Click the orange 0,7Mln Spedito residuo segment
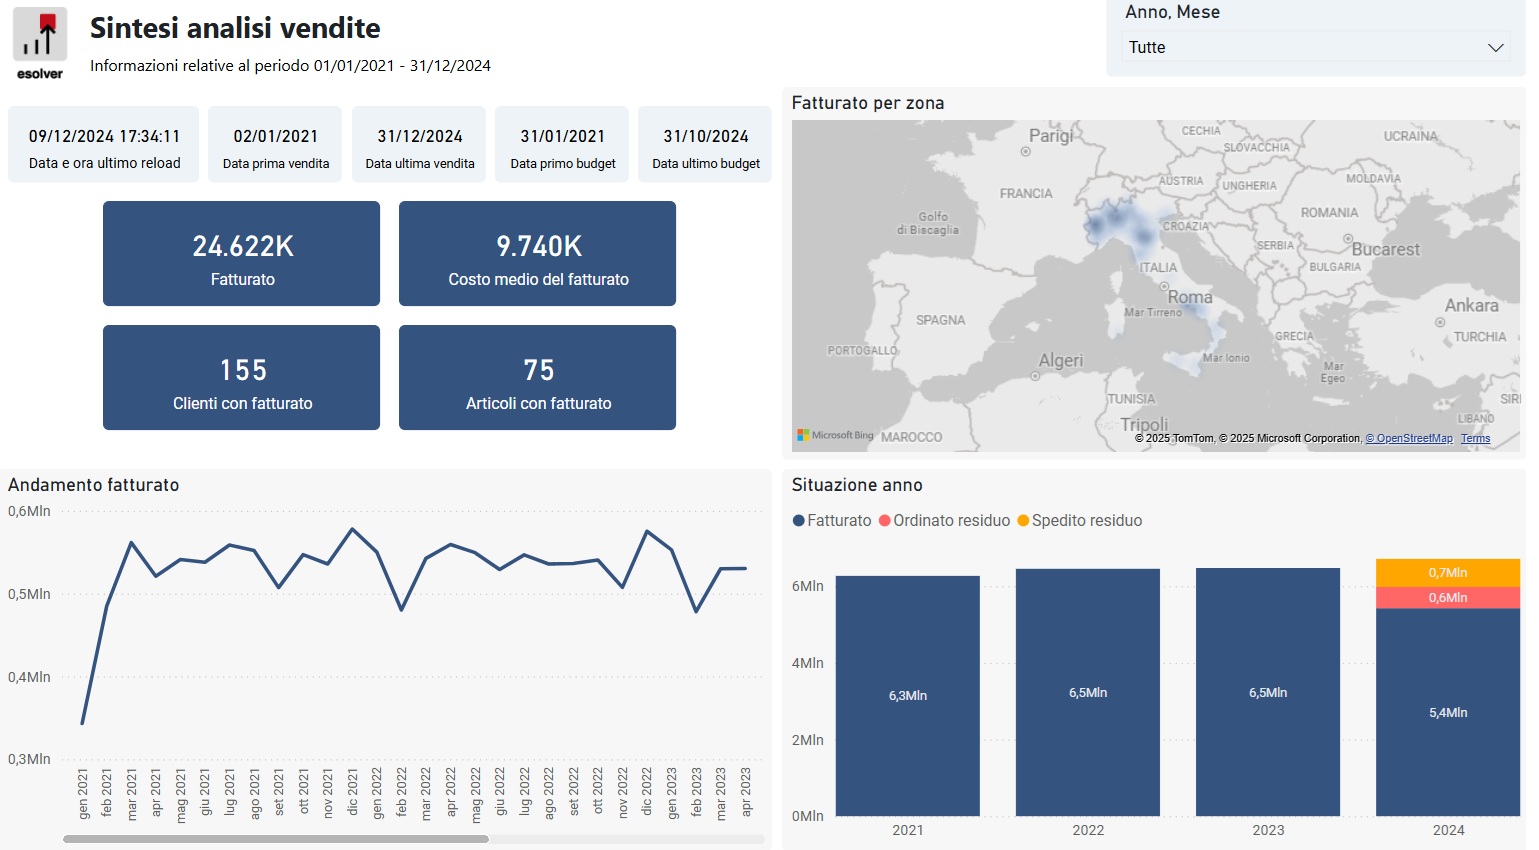The image size is (1539, 850). click(1448, 572)
